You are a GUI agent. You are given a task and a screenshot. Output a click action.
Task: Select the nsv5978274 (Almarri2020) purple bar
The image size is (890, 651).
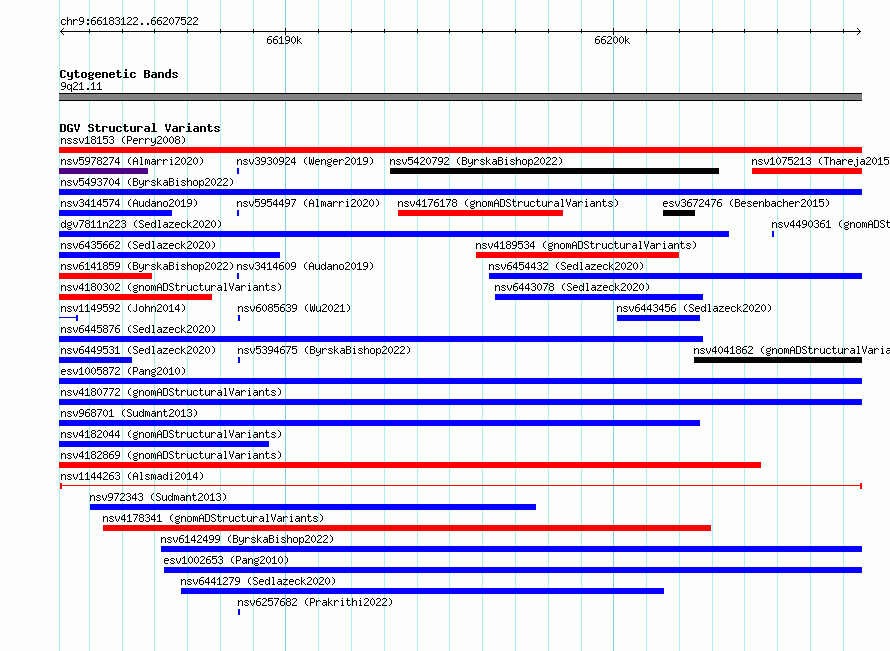104,171
